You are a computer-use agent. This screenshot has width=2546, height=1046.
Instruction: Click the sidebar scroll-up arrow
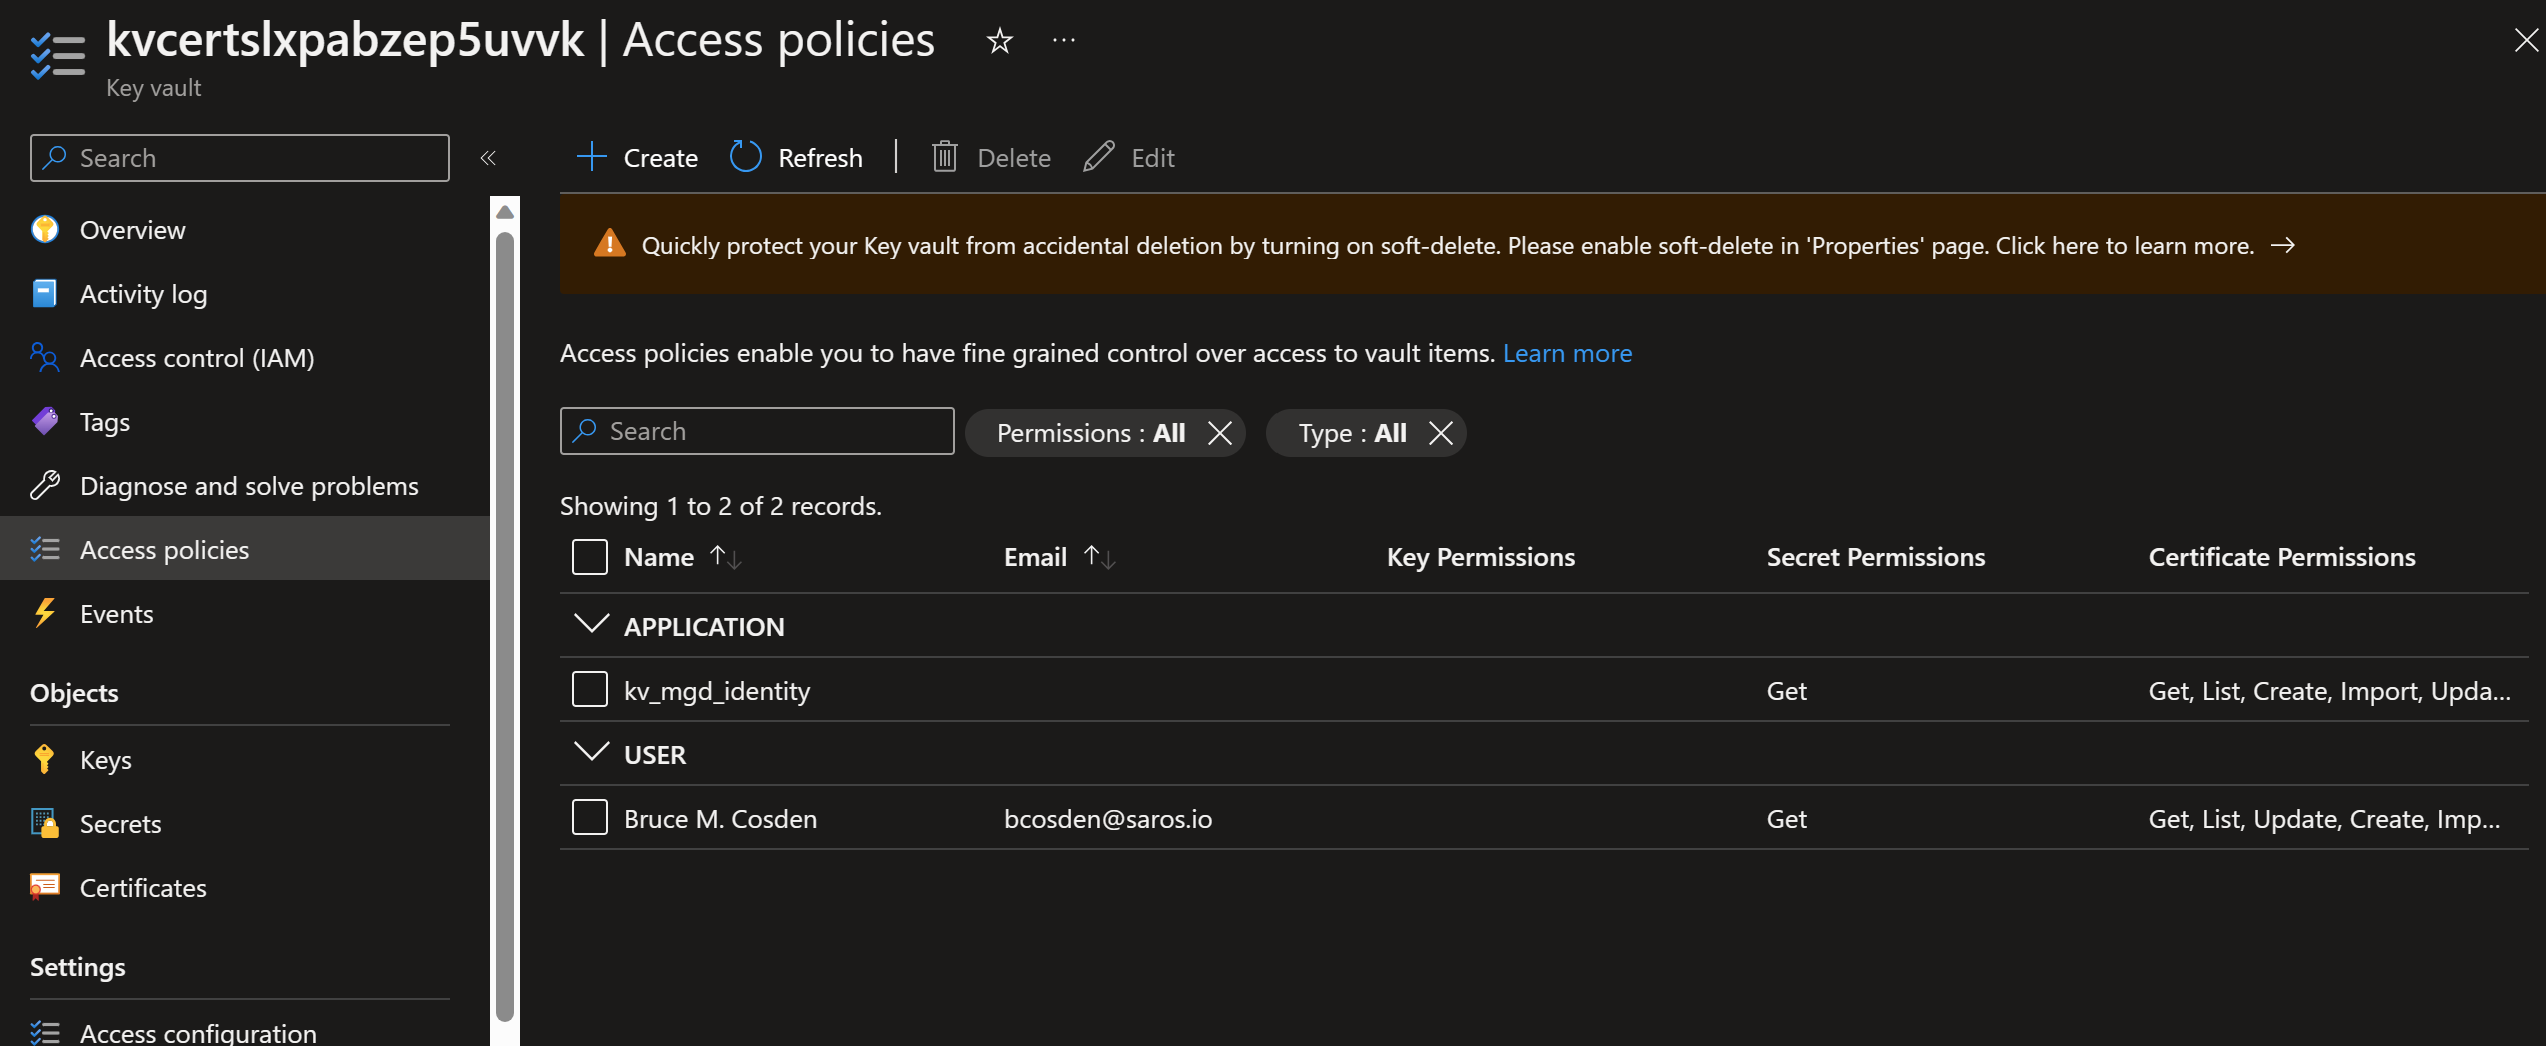coord(505,211)
